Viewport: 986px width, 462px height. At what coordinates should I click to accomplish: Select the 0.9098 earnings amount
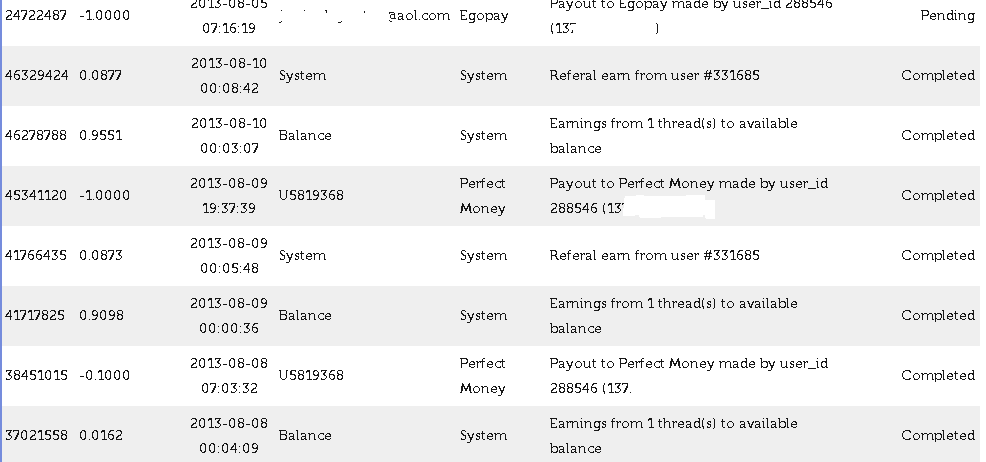point(100,316)
